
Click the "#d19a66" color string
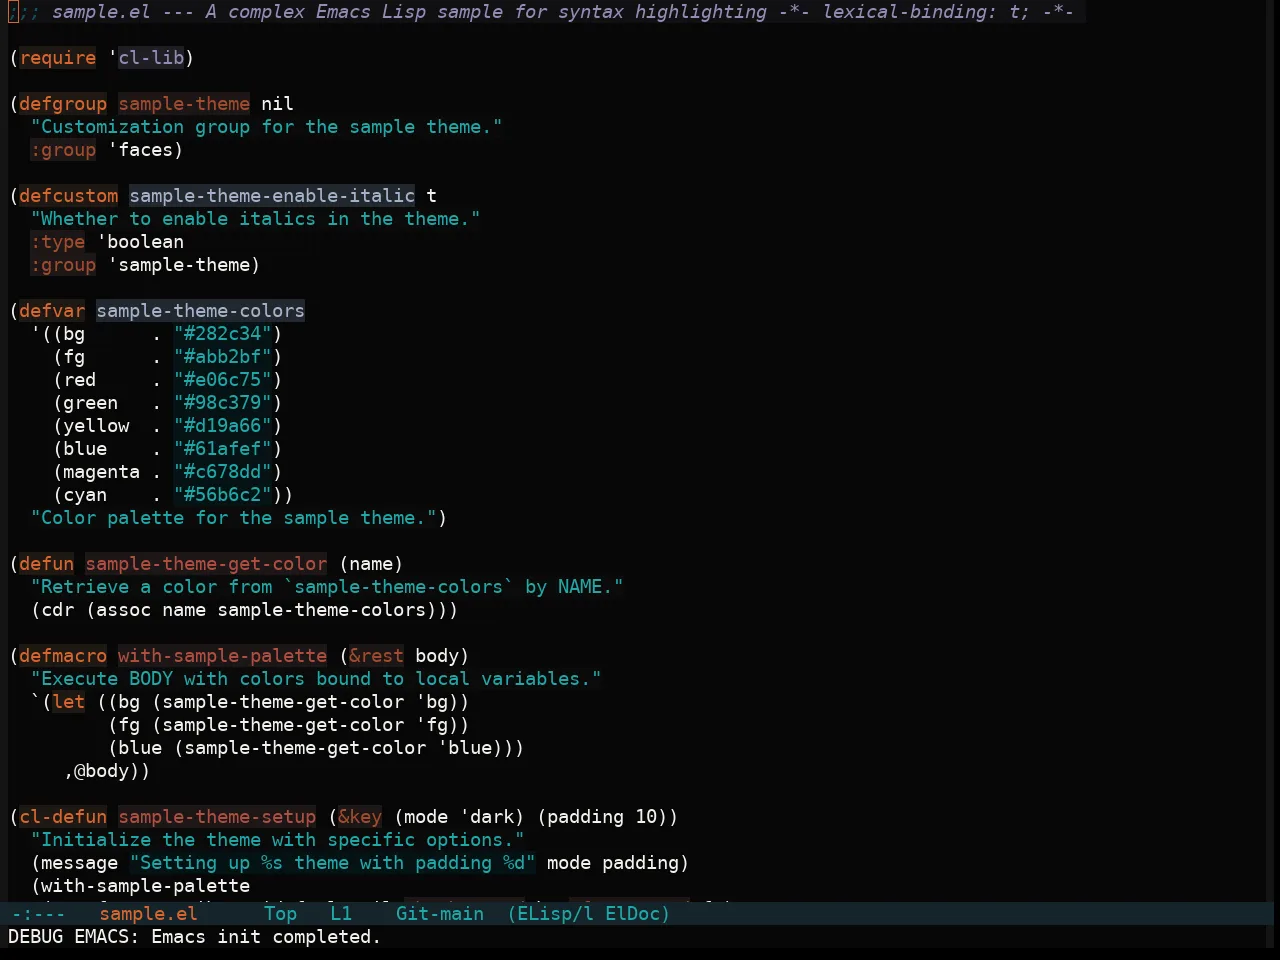[x=222, y=426]
